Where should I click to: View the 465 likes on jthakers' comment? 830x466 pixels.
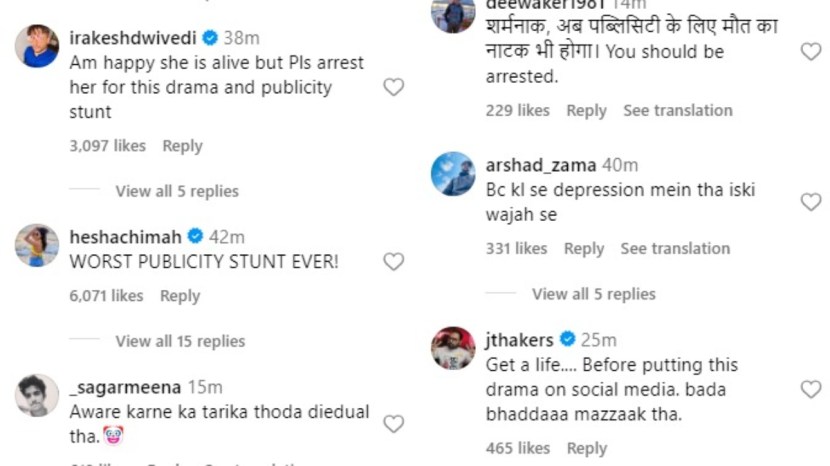coord(518,448)
